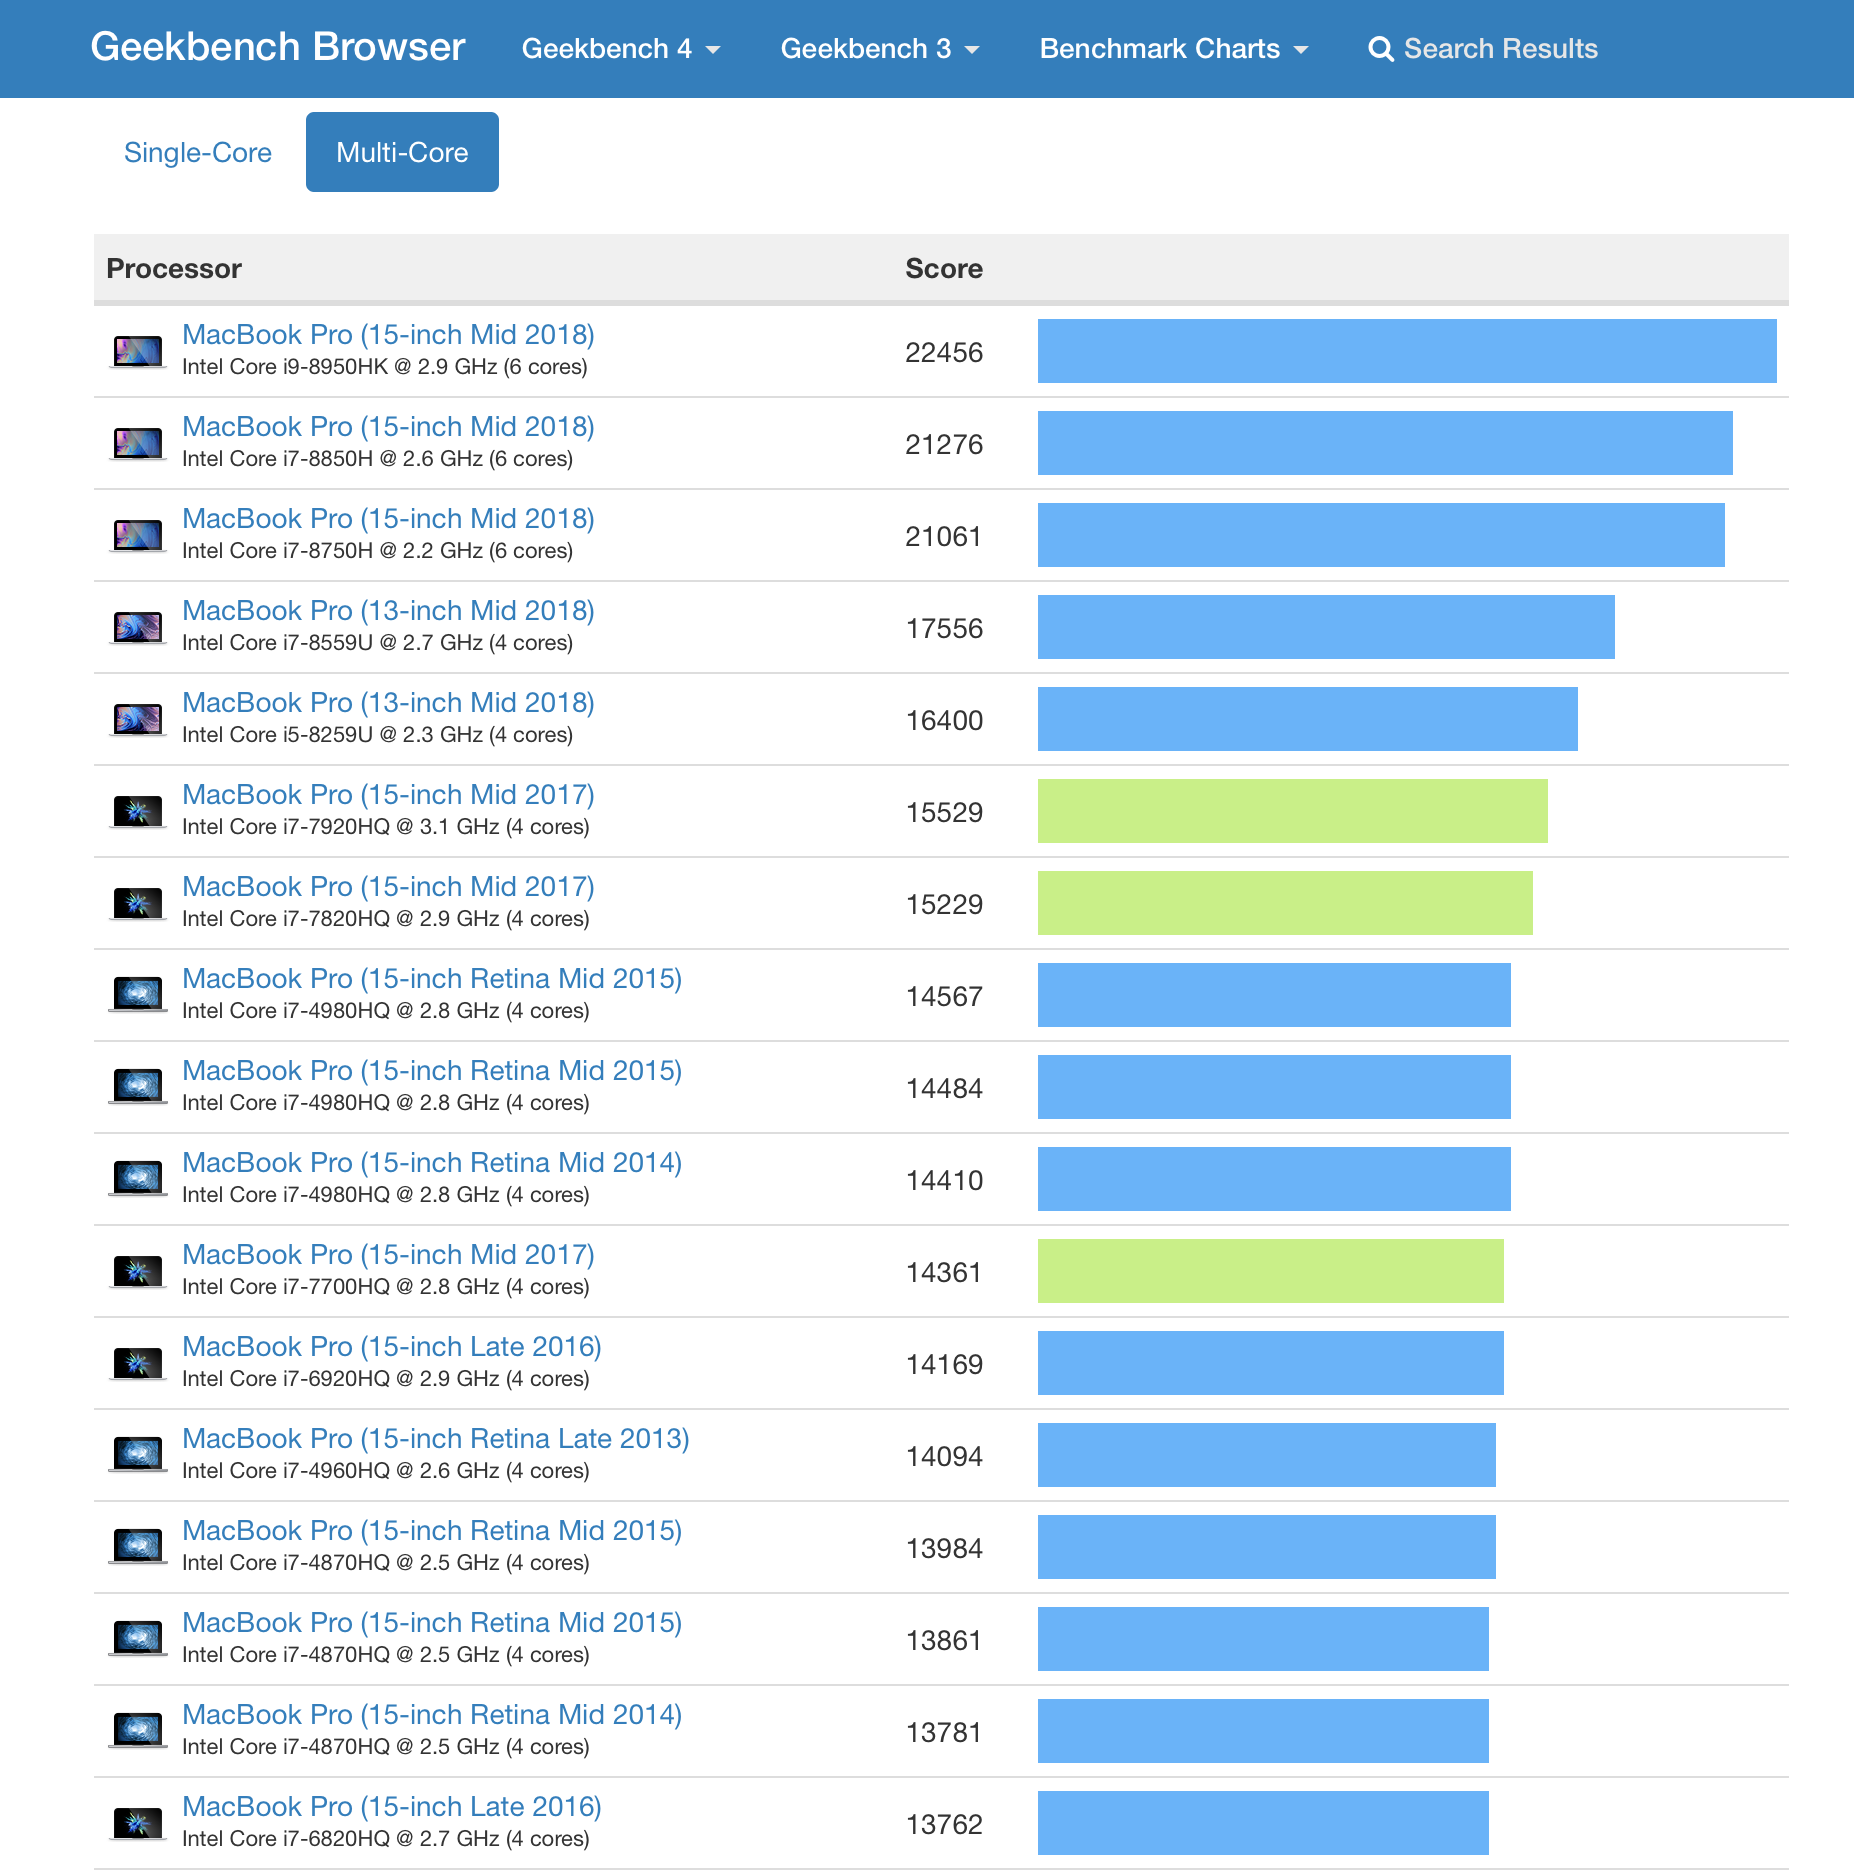The height and width of the screenshot is (1876, 1854).
Task: Select text Intel Core i7-8750H @ 2.2 GHz
Action: (332, 551)
